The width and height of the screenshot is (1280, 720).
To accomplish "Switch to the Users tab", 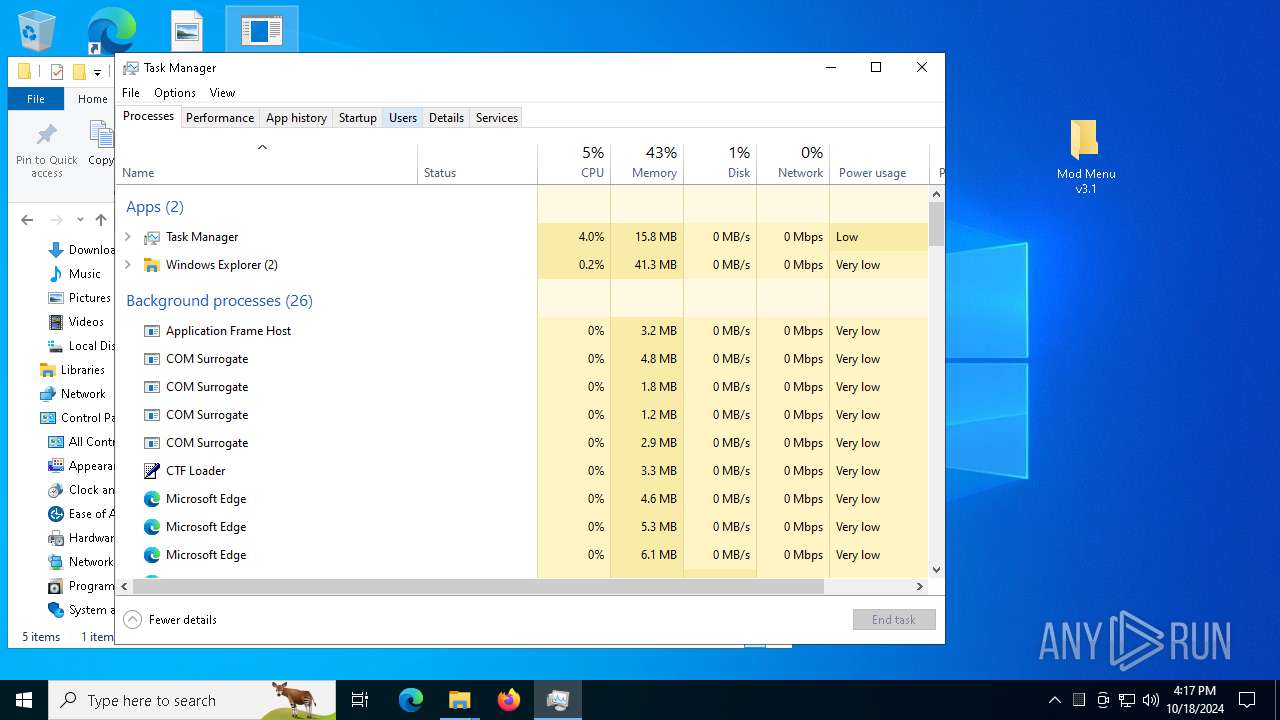I will [403, 118].
